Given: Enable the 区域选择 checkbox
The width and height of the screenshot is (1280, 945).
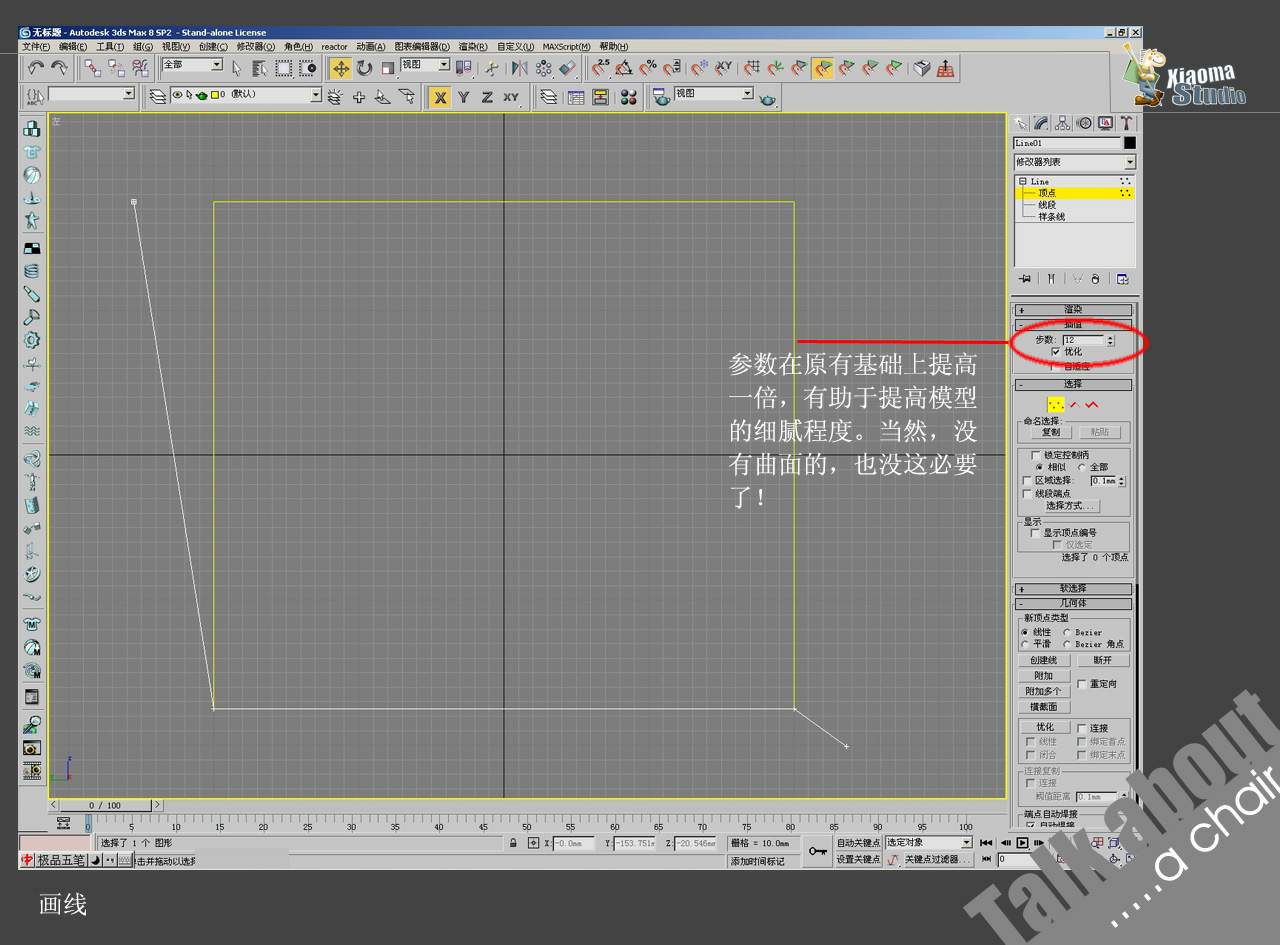Looking at the screenshot, I should (1027, 481).
